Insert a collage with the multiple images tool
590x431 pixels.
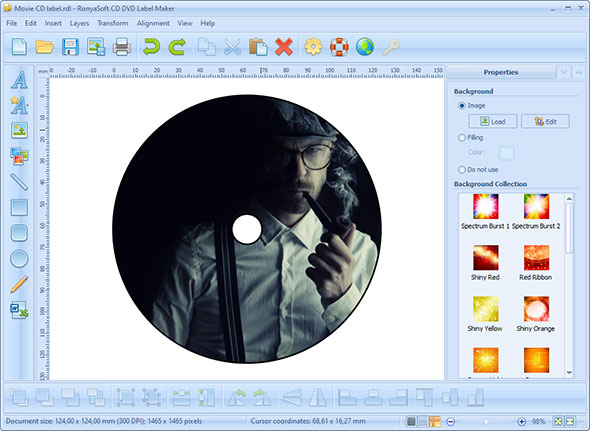[19, 156]
